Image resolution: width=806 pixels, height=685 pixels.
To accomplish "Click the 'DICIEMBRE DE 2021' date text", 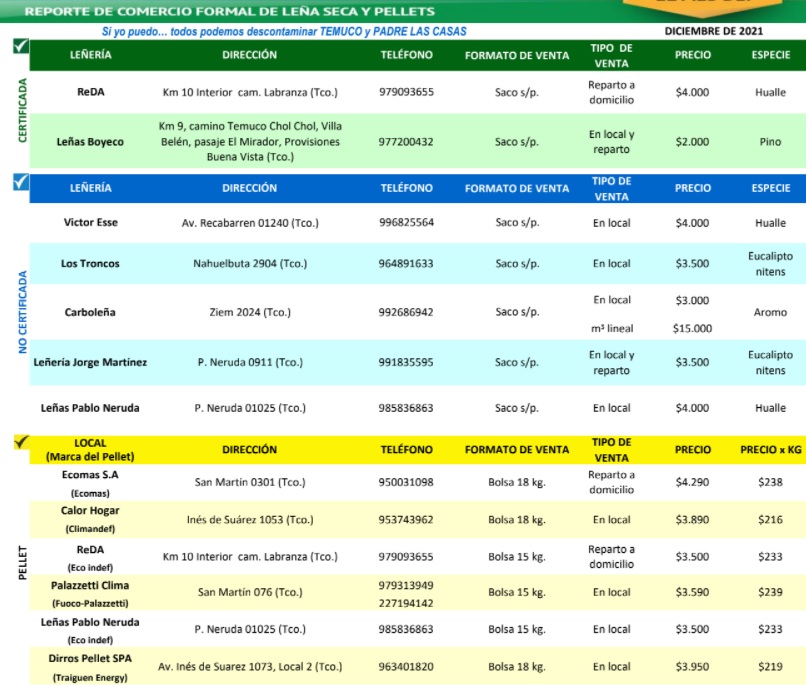I will 713,31.
